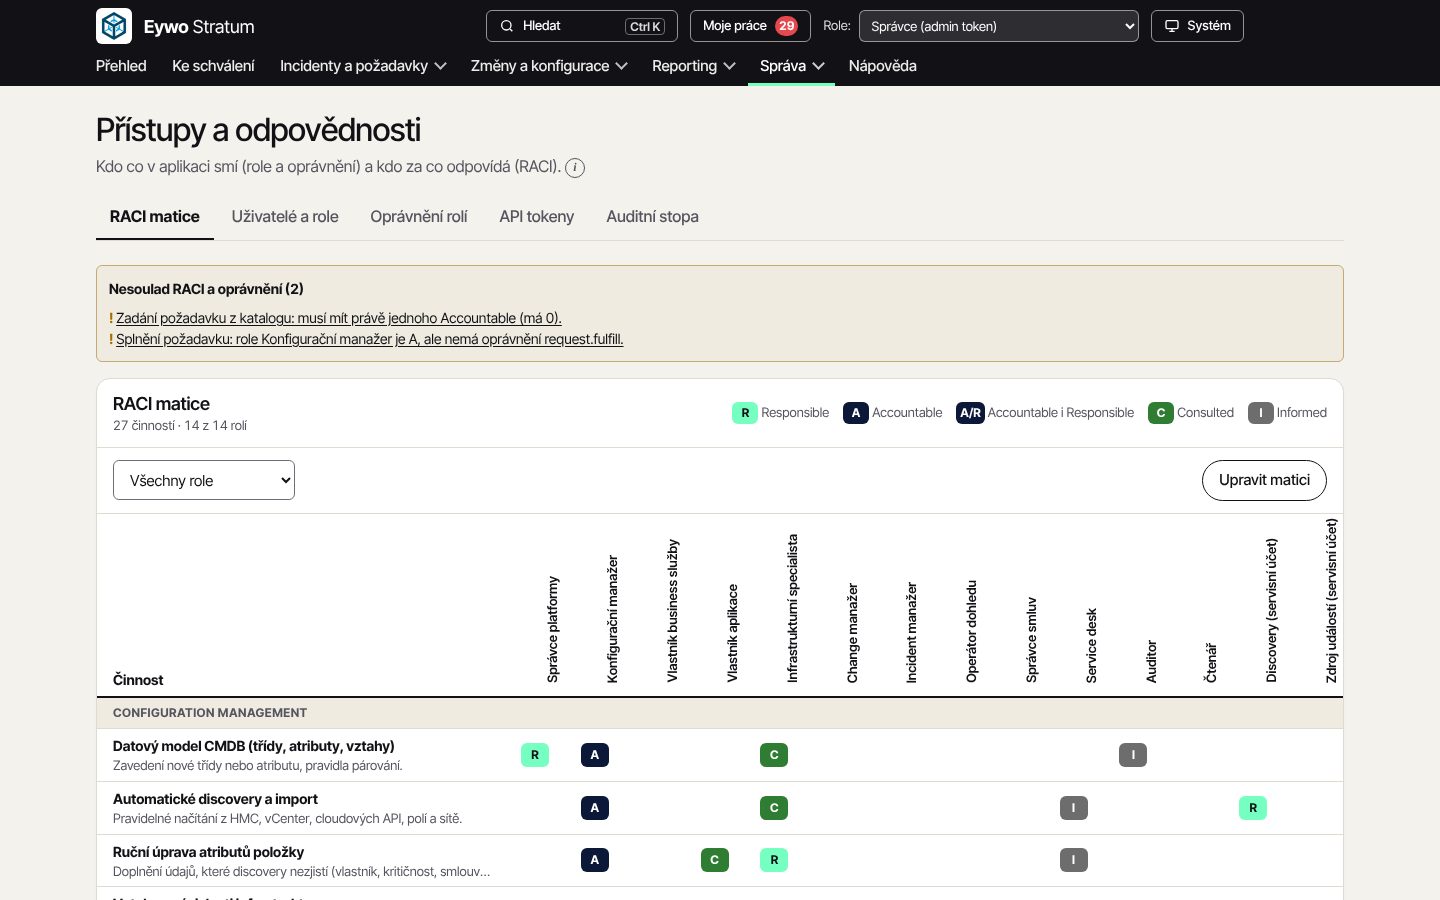Open the Splnění požadavku warning link
Viewport: 1440px width, 900px height.
coord(370,339)
